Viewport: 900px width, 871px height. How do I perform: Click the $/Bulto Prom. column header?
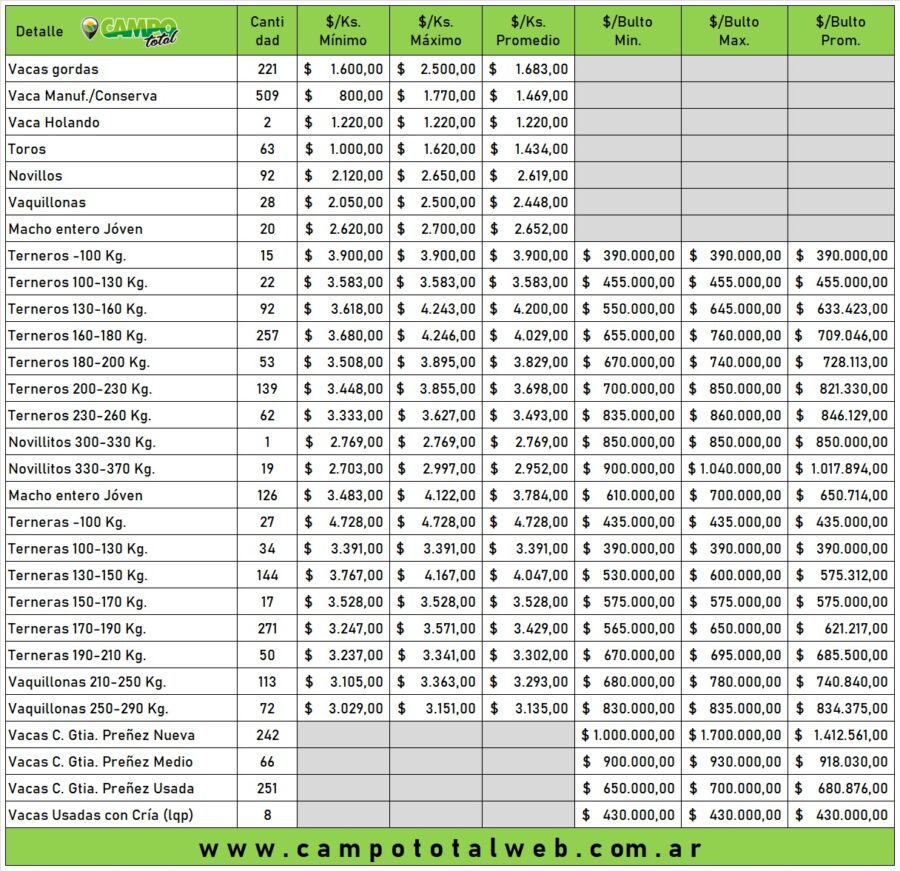[x=841, y=31]
